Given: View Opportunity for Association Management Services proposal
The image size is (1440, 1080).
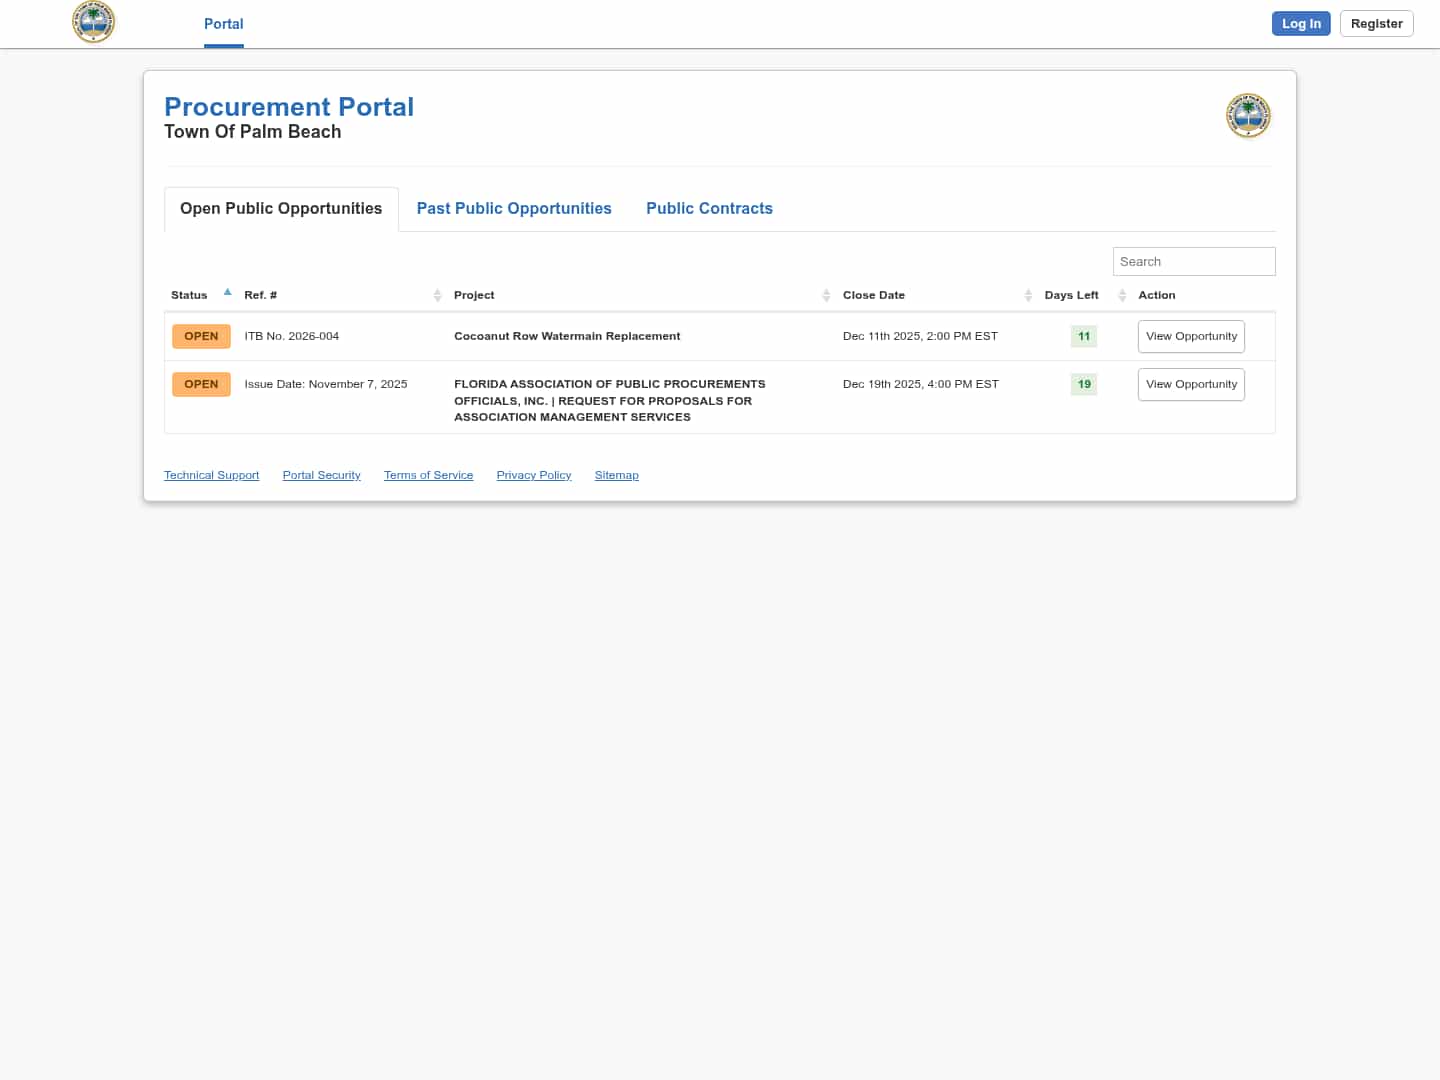Looking at the screenshot, I should click(x=1191, y=384).
